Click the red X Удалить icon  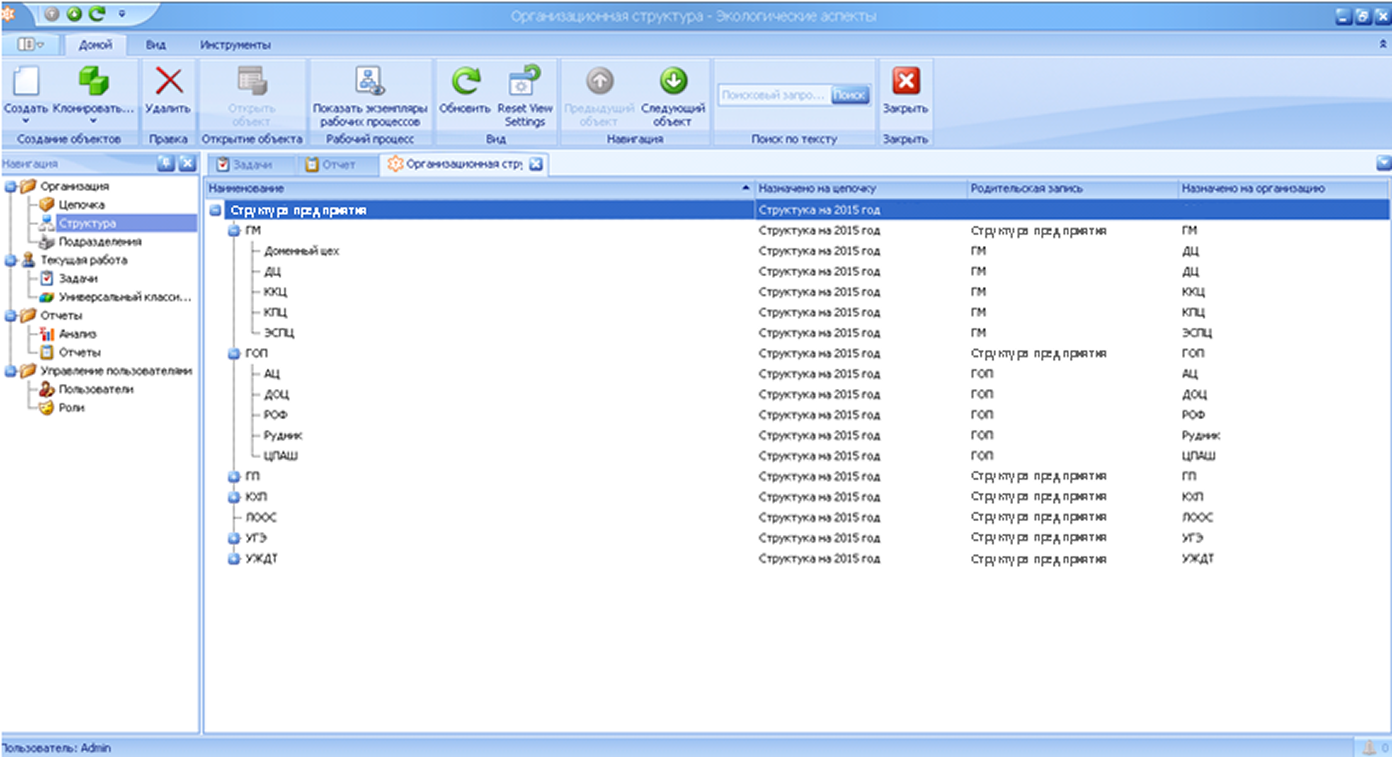pos(168,82)
